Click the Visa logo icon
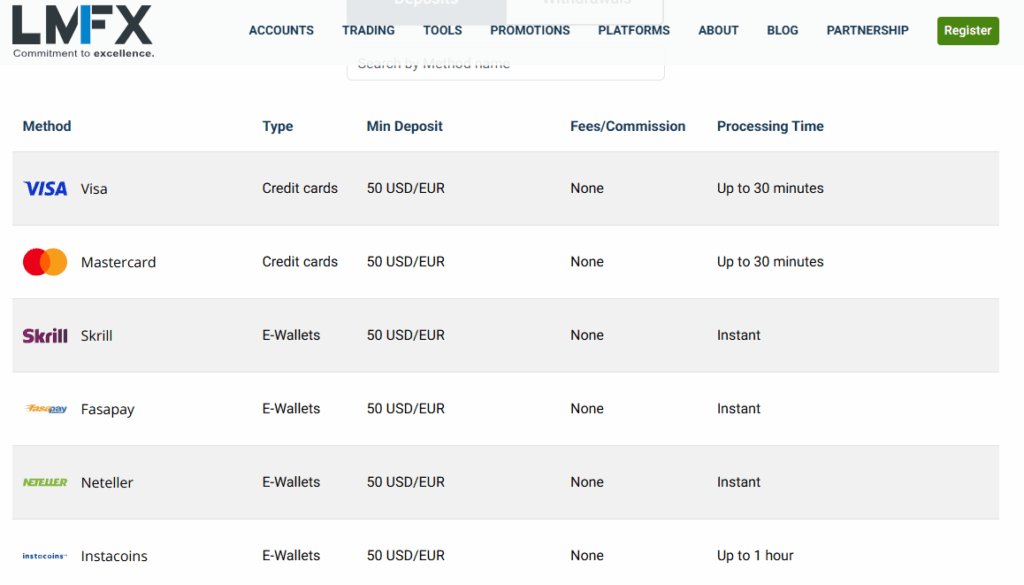 click(x=45, y=188)
